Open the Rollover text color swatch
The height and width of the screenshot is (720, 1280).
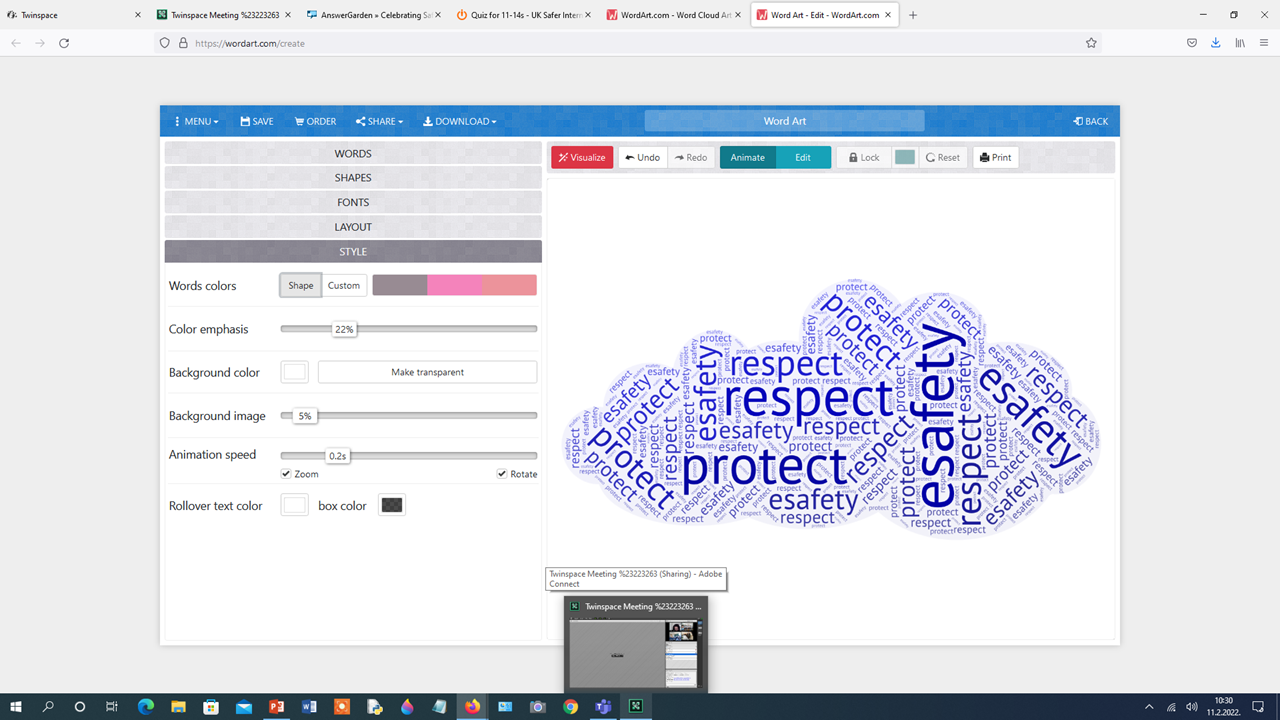pos(294,505)
